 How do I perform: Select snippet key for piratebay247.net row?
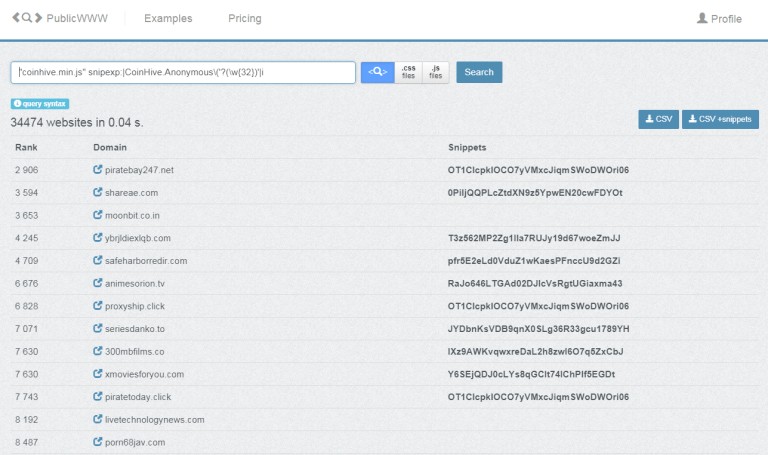538,170
